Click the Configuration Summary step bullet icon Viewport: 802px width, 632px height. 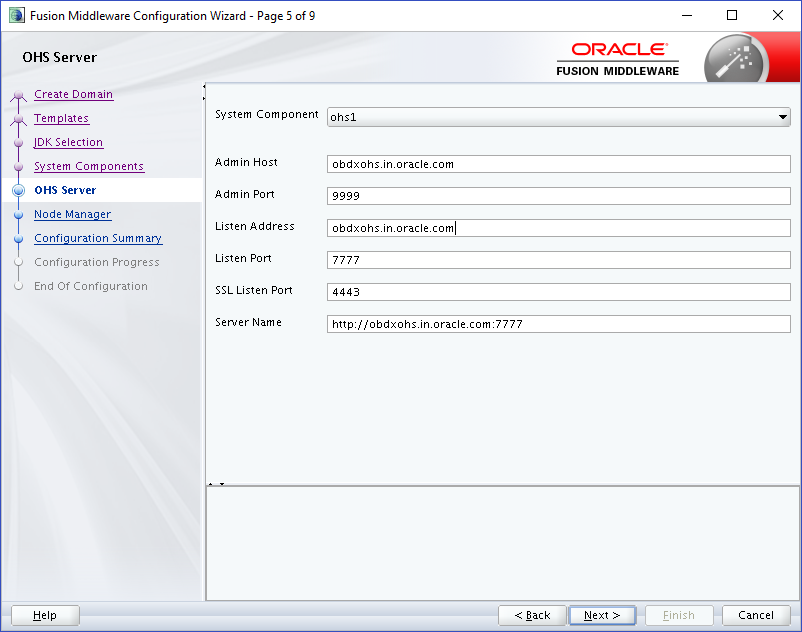(18, 239)
